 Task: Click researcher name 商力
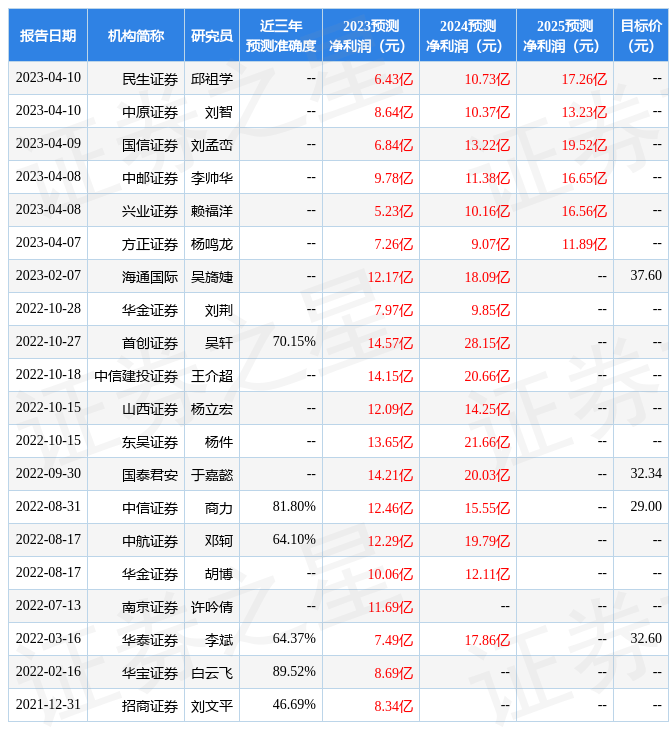[219, 508]
